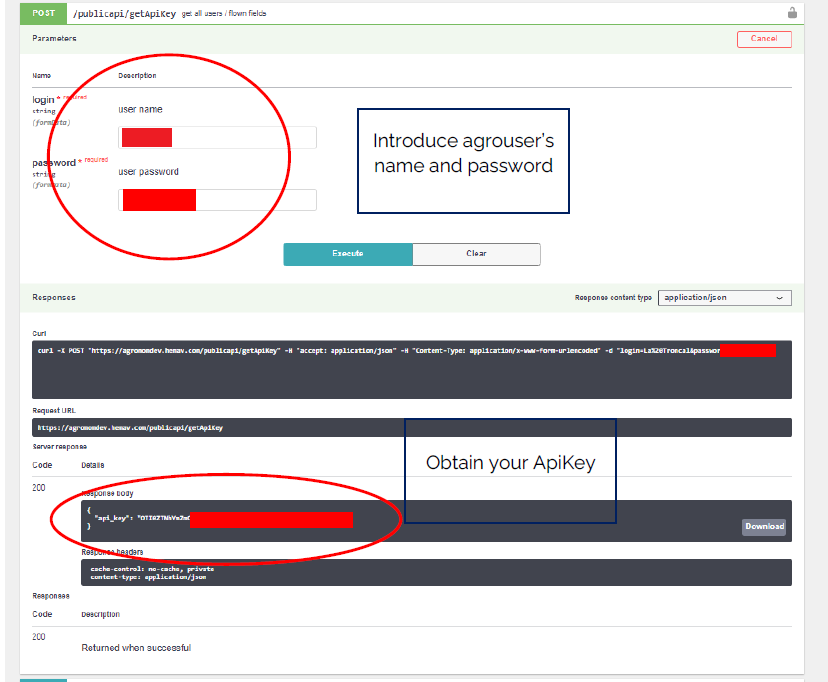
Task: Click the Cancel button
Action: pos(764,39)
